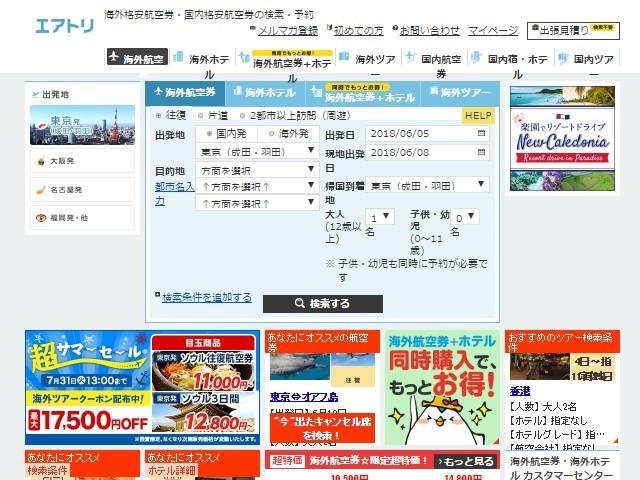This screenshot has height=480, width=640.
Task: Click the 福岡発・他 departure icon
Action: click(x=40, y=216)
